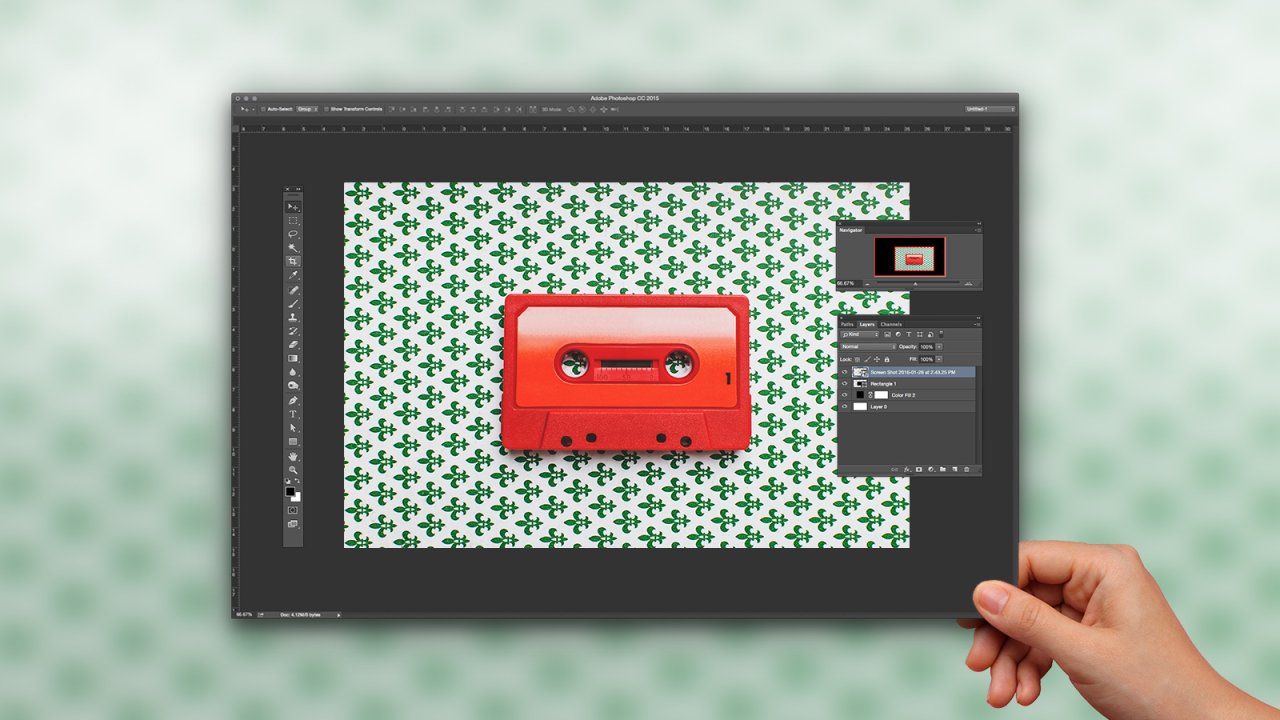Pick the Lasso tool

pos(292,233)
